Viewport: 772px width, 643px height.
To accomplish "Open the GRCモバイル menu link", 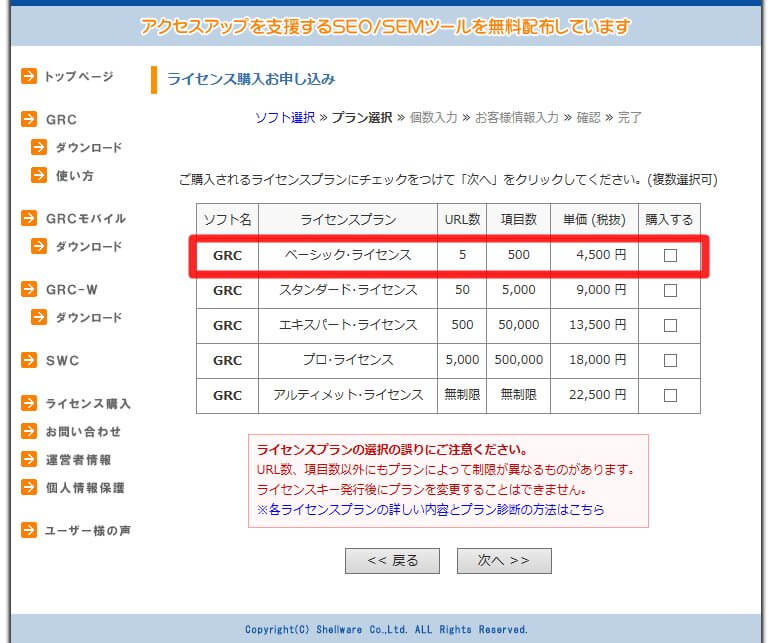I will (x=86, y=219).
